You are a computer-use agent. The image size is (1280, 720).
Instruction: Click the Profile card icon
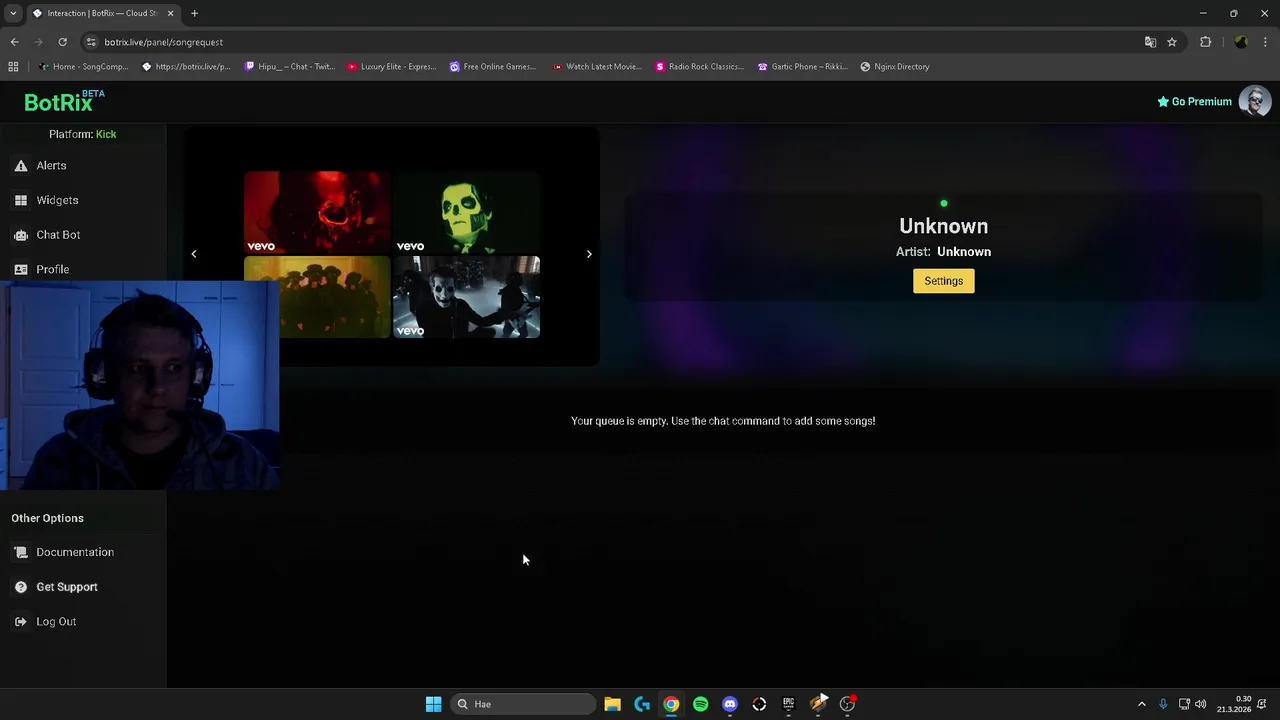[x=21, y=269]
